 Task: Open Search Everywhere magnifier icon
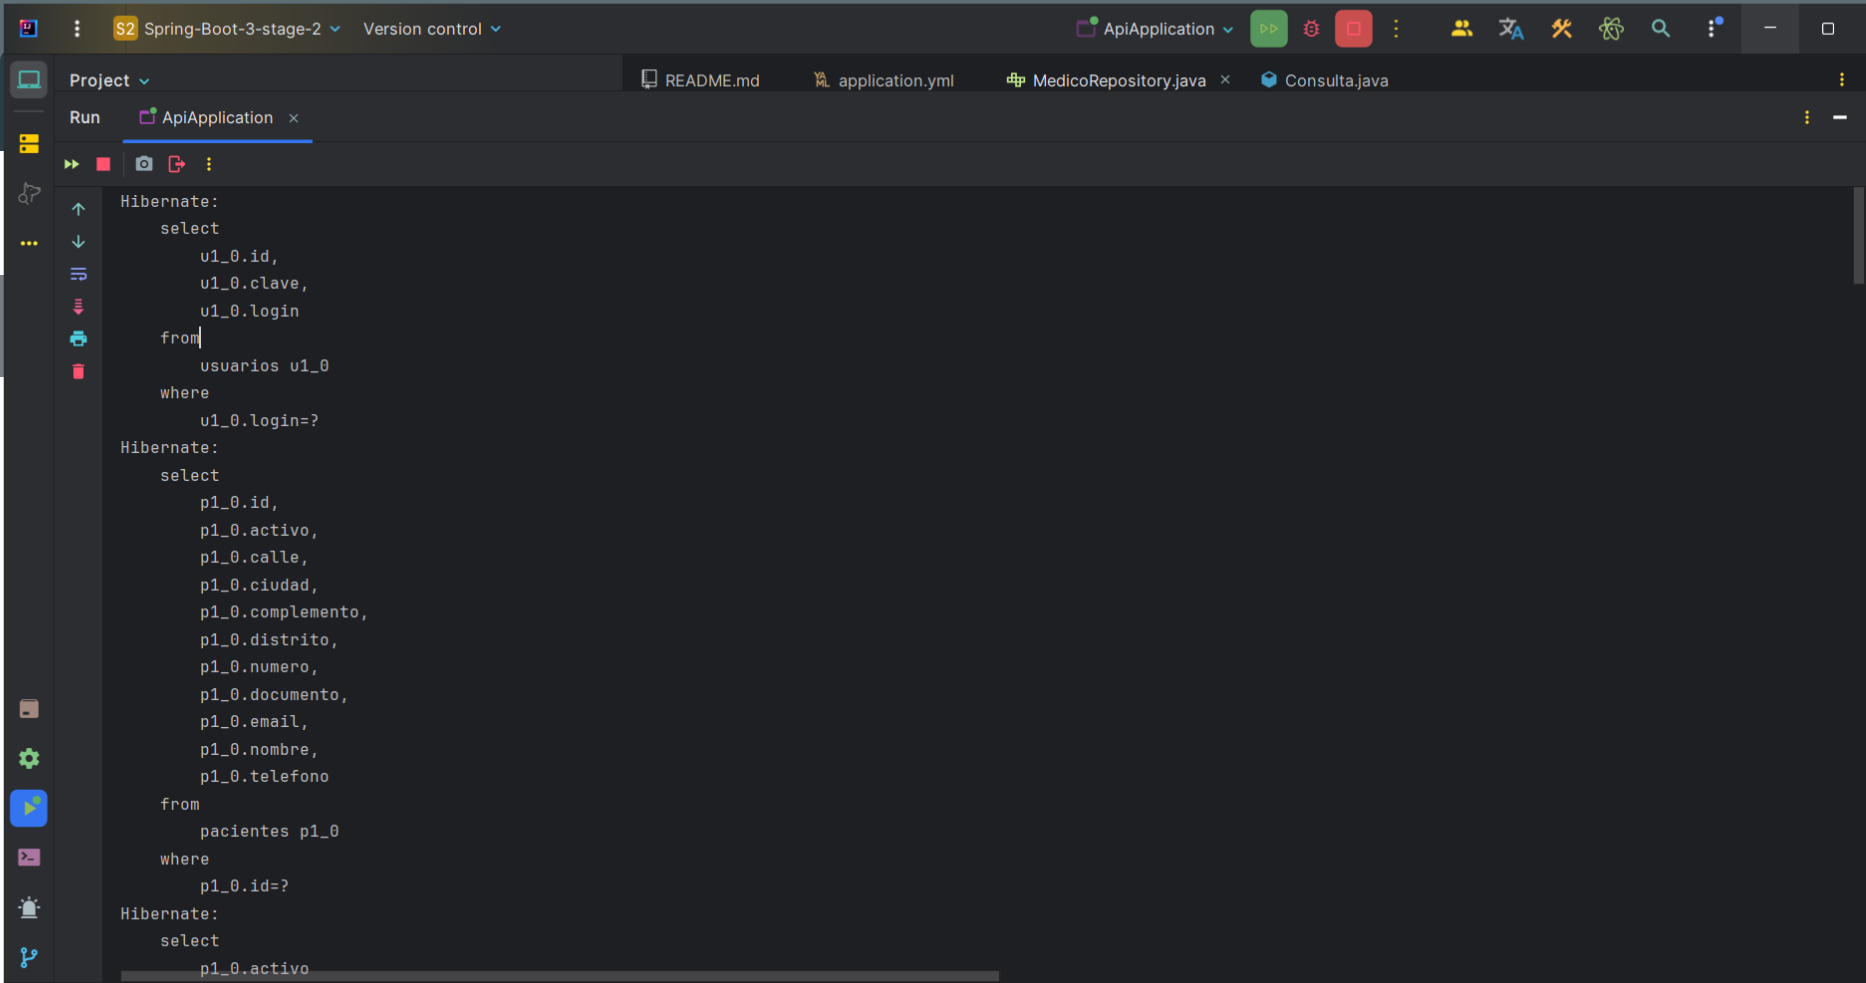[x=1661, y=29]
